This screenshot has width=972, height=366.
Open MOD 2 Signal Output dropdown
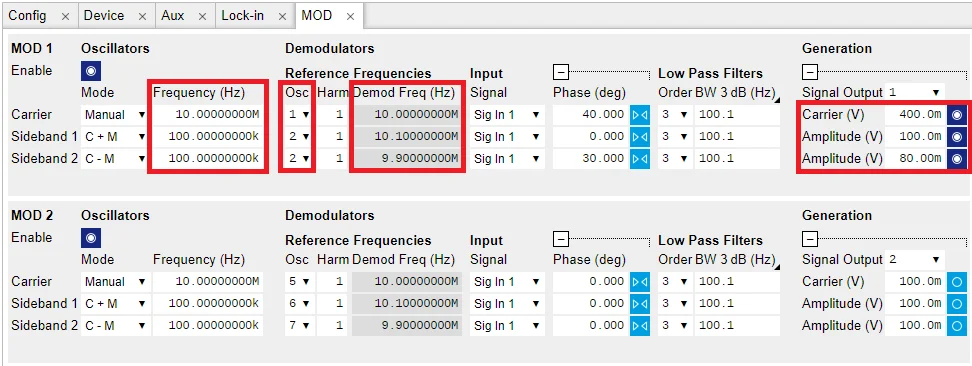tap(914, 259)
